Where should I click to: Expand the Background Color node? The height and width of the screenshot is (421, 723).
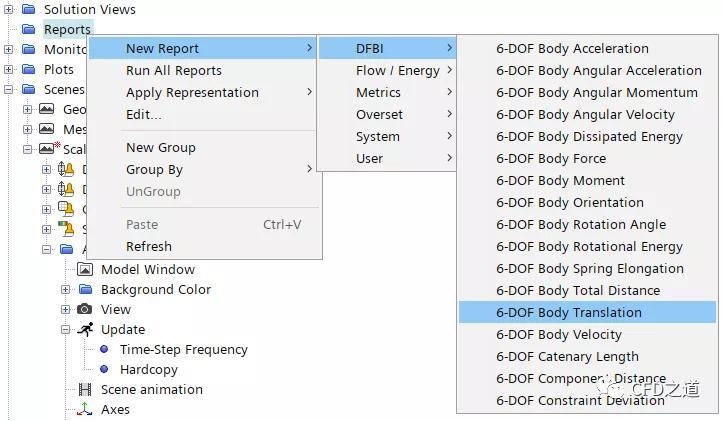coord(65,289)
